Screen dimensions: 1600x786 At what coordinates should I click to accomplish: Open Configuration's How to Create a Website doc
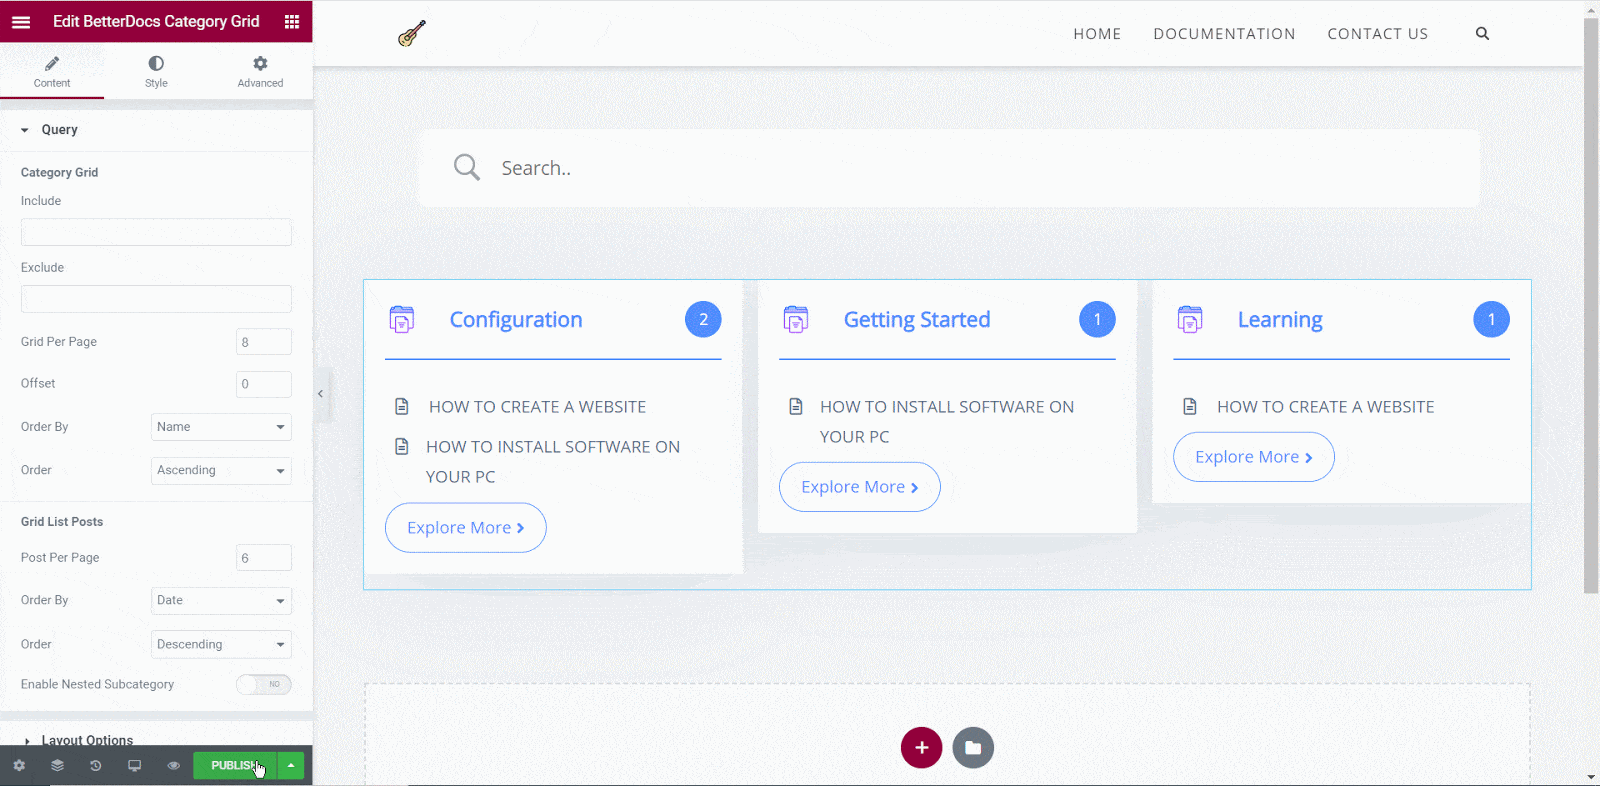point(537,407)
